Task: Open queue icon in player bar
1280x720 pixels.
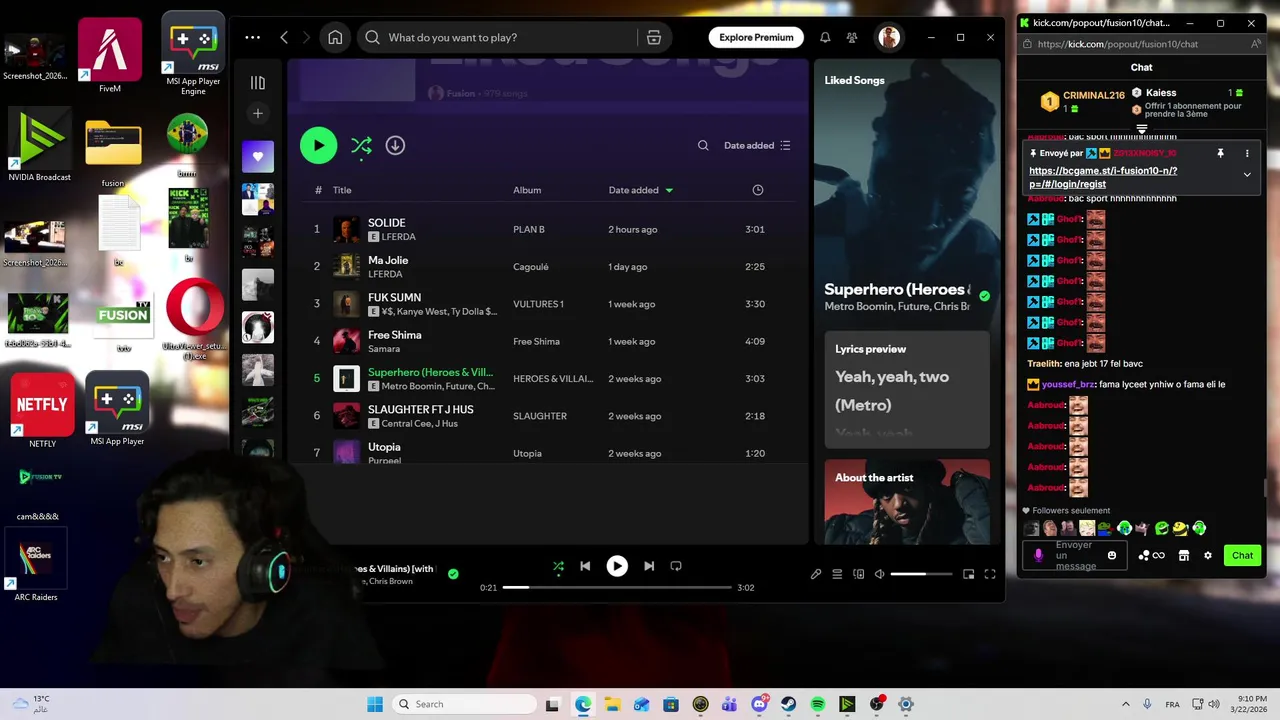Action: click(x=837, y=574)
